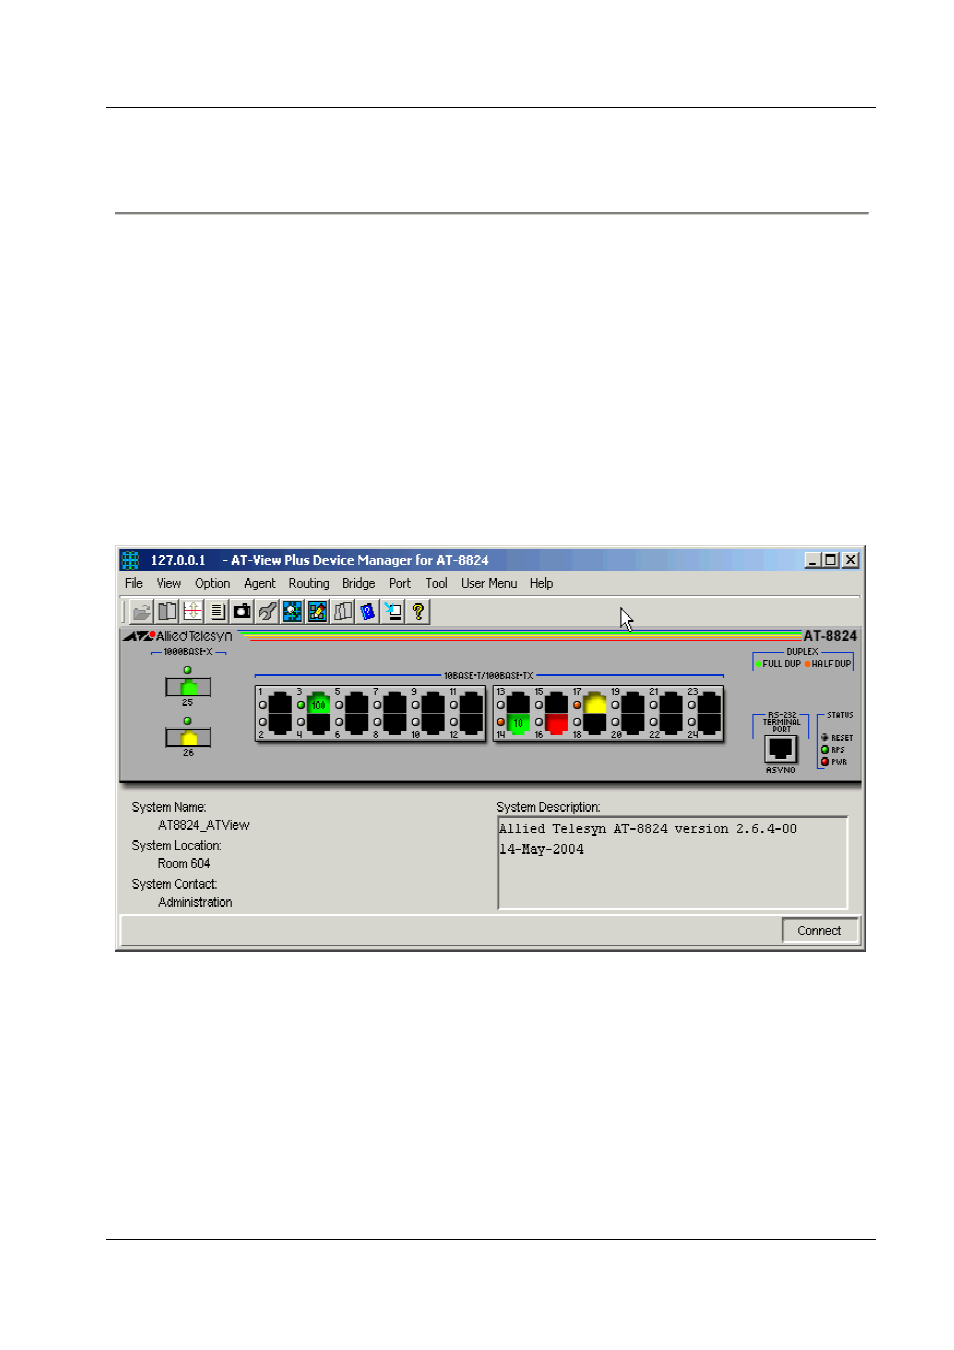Click the Administration contact value
Screen dimensions: 954x1350
(x=195, y=903)
